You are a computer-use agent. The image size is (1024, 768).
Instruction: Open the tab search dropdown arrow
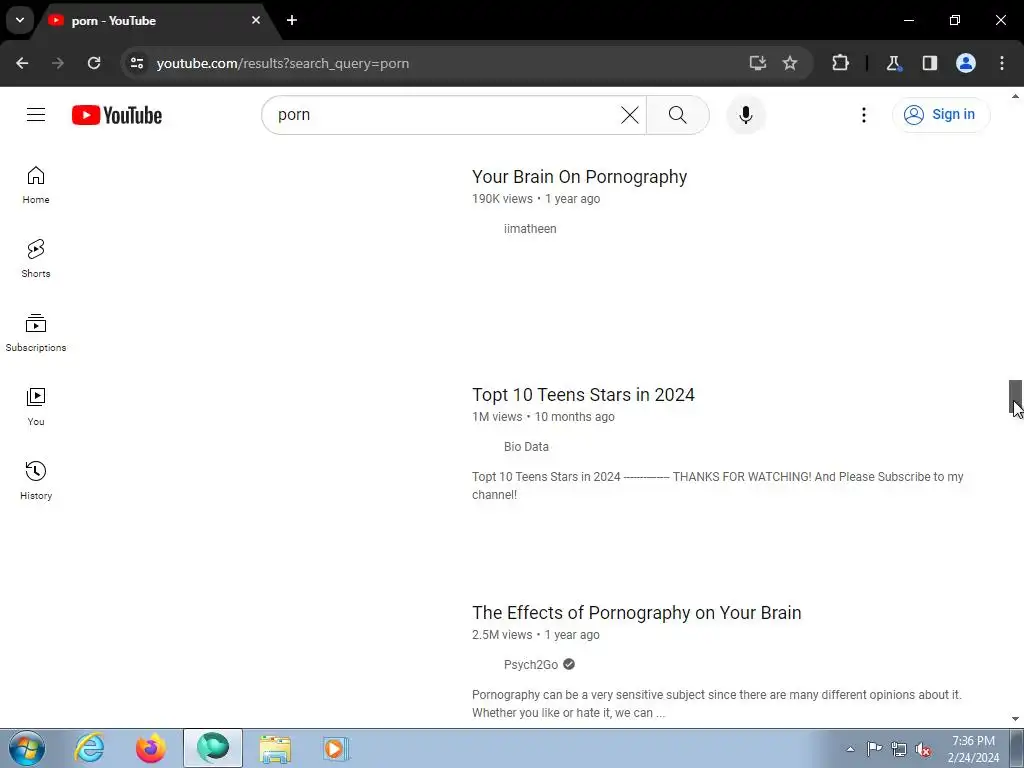[x=20, y=20]
